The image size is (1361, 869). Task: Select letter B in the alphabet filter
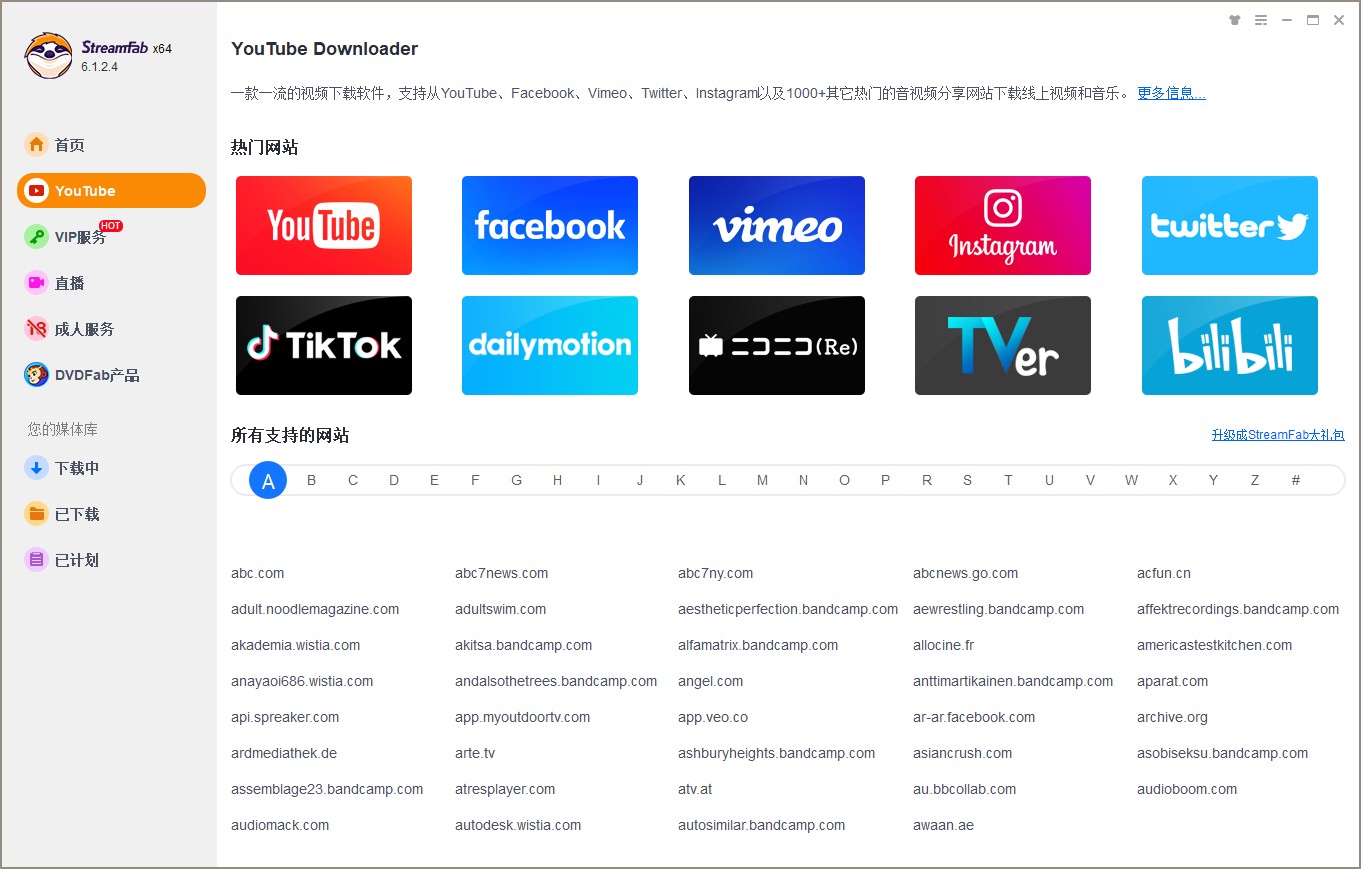312,480
